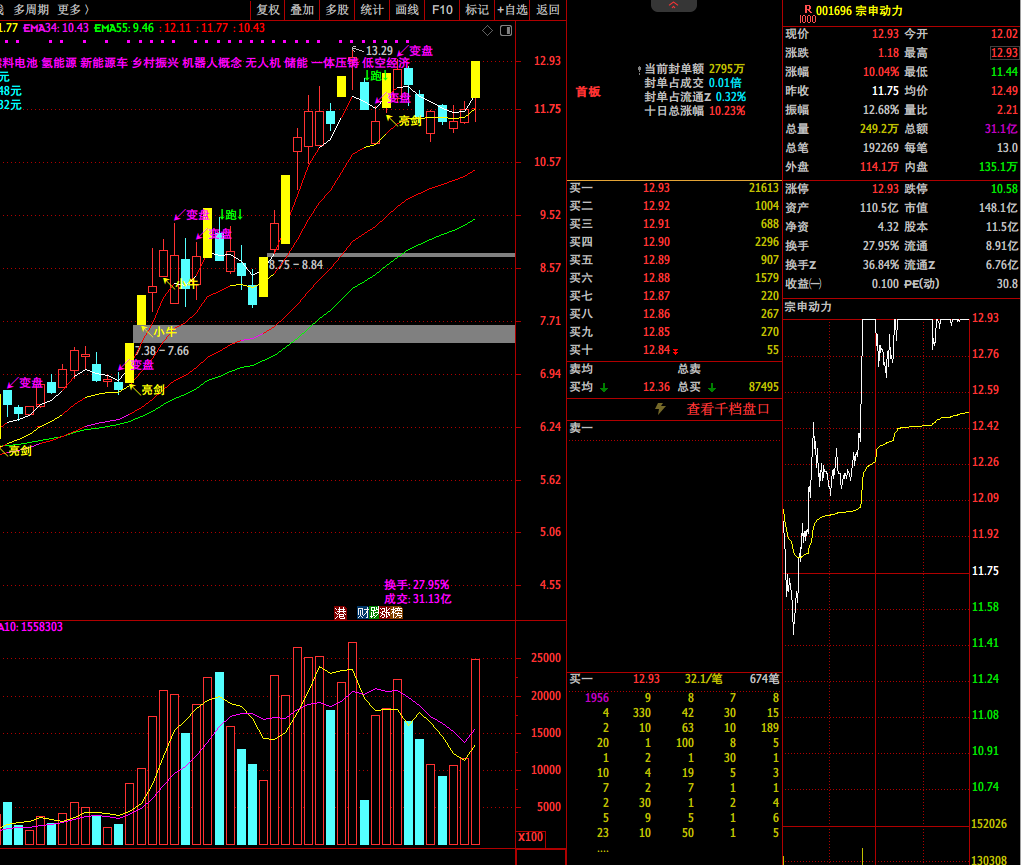
Task: Select the 买一 12.93 order row with 21613
Action: [674, 188]
